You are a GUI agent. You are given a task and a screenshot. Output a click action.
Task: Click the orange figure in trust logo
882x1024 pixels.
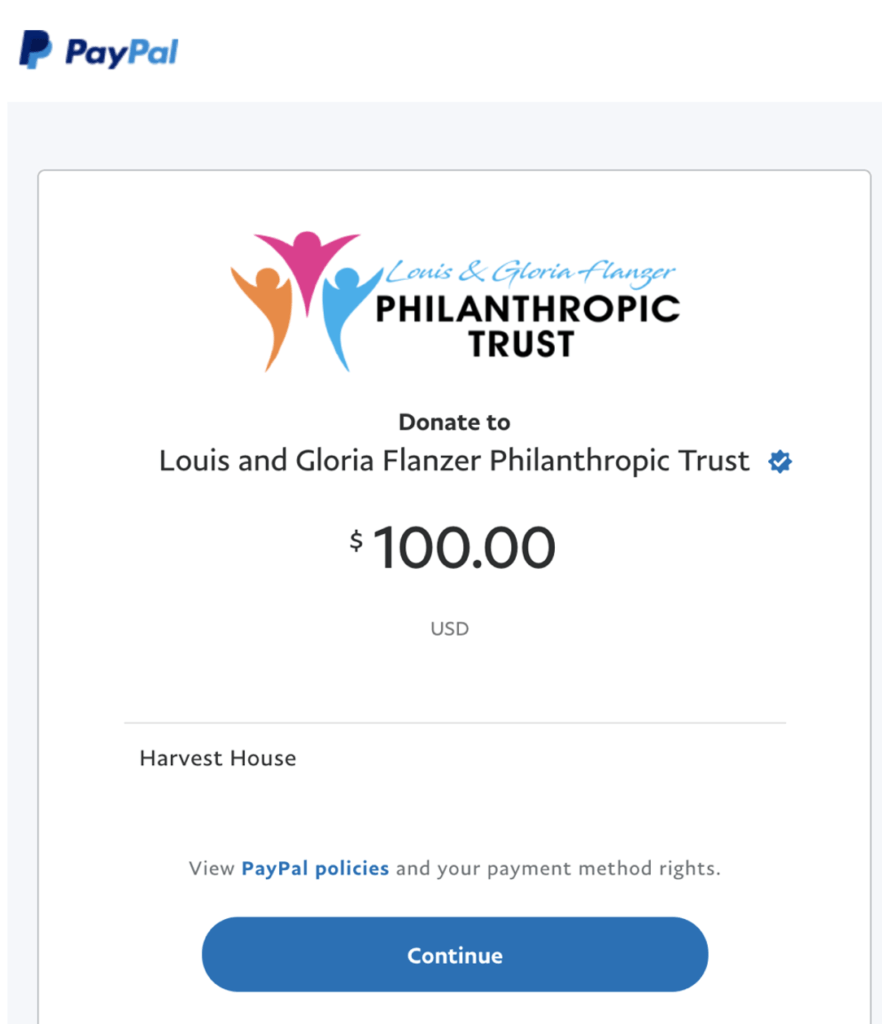(x=265, y=310)
